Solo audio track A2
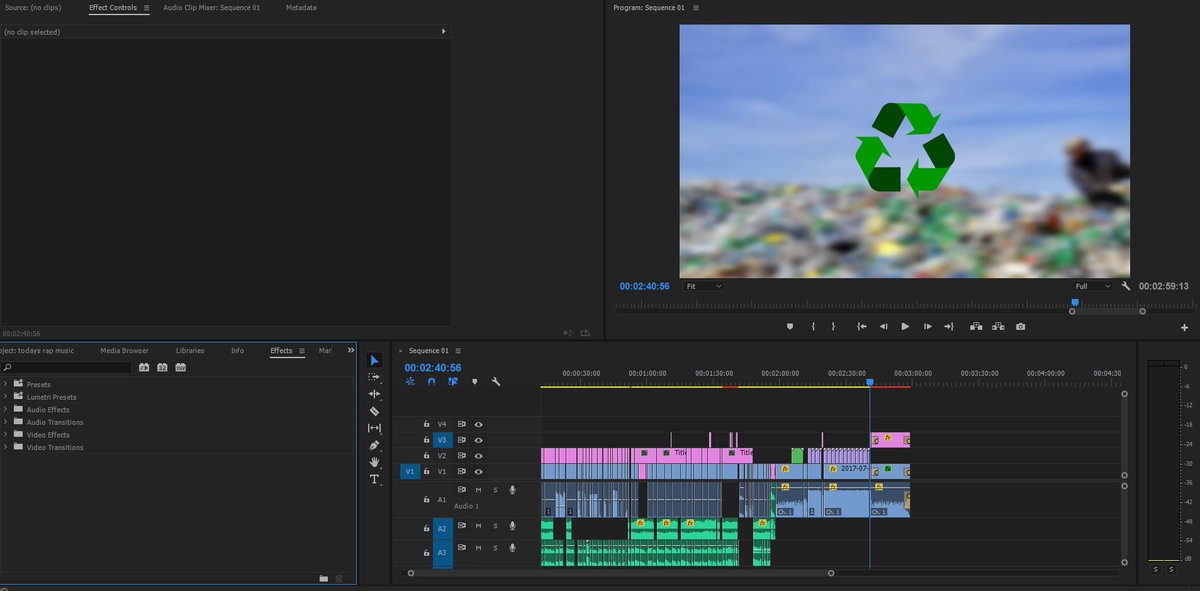The height and width of the screenshot is (591, 1200). [494, 526]
